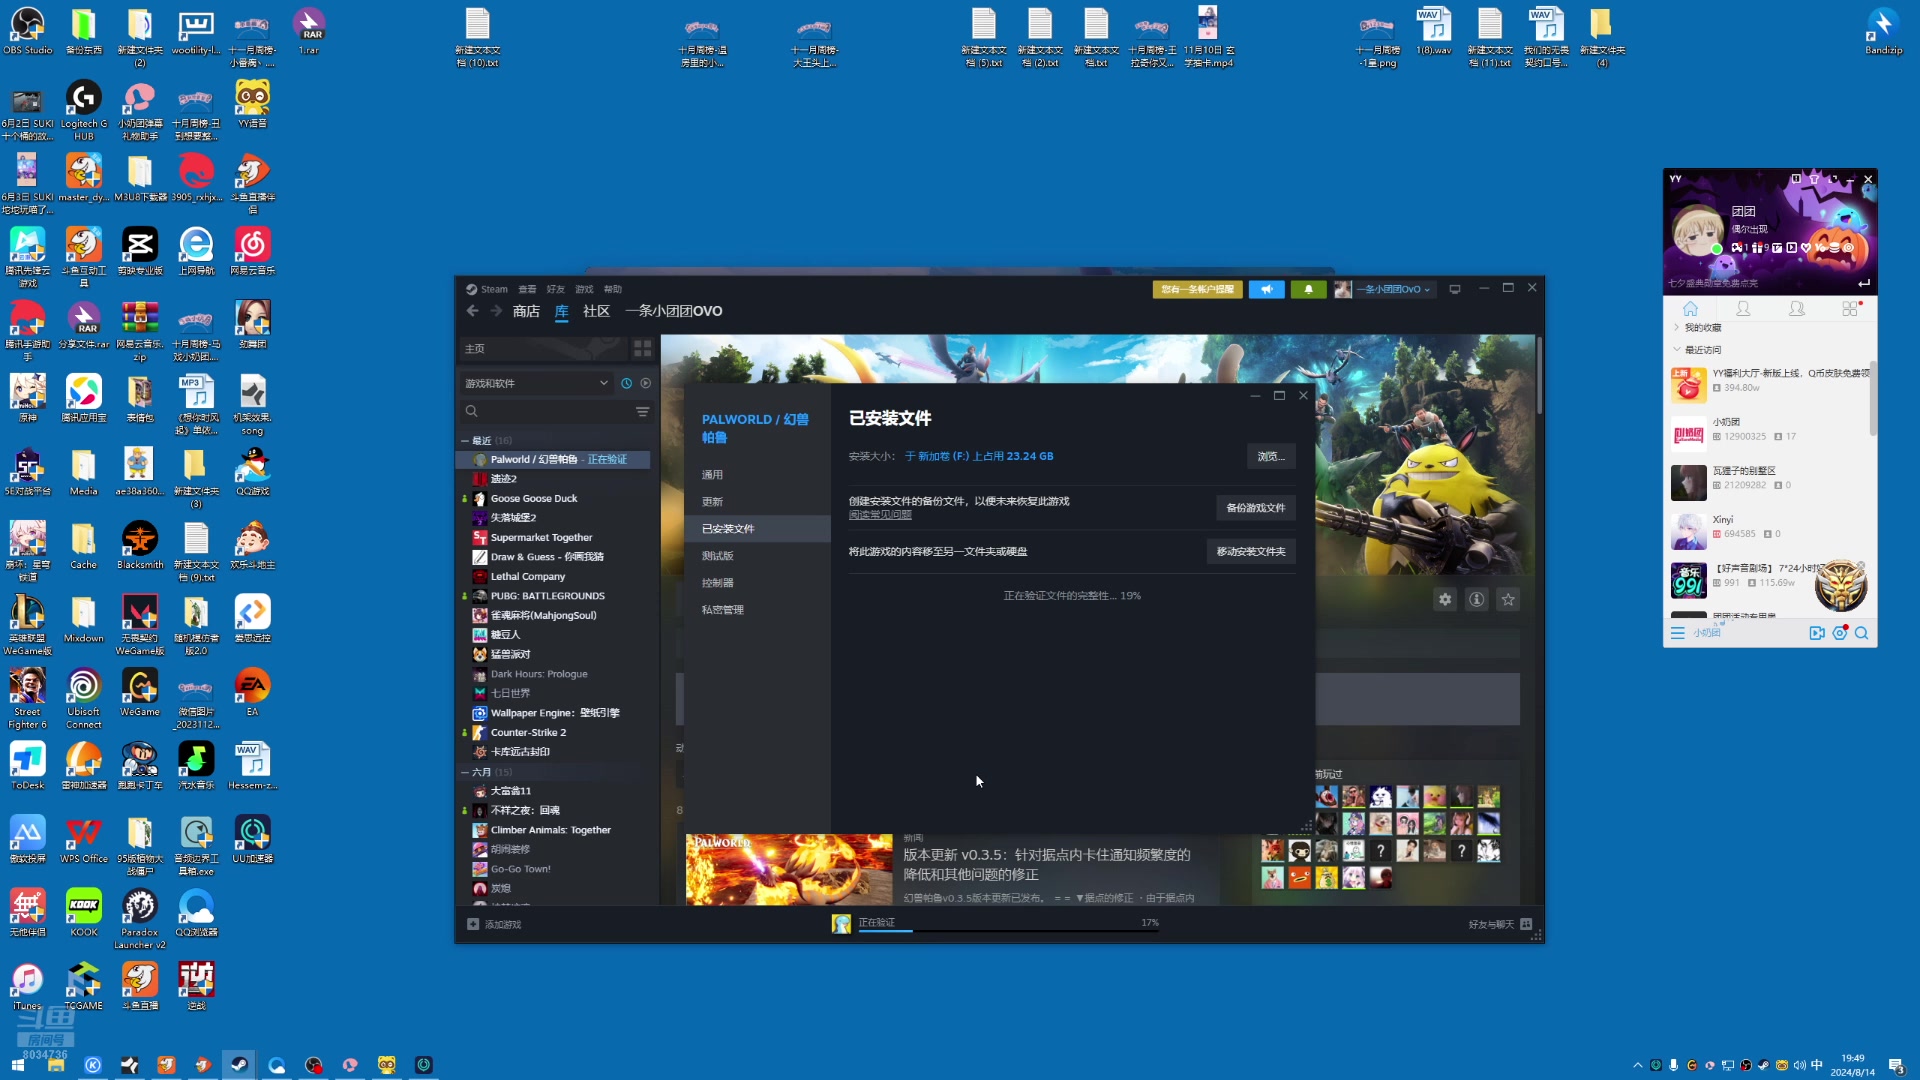Click 添加游戏 at bottom of Steam
Screen dimensions: 1920x1080
tap(494, 924)
